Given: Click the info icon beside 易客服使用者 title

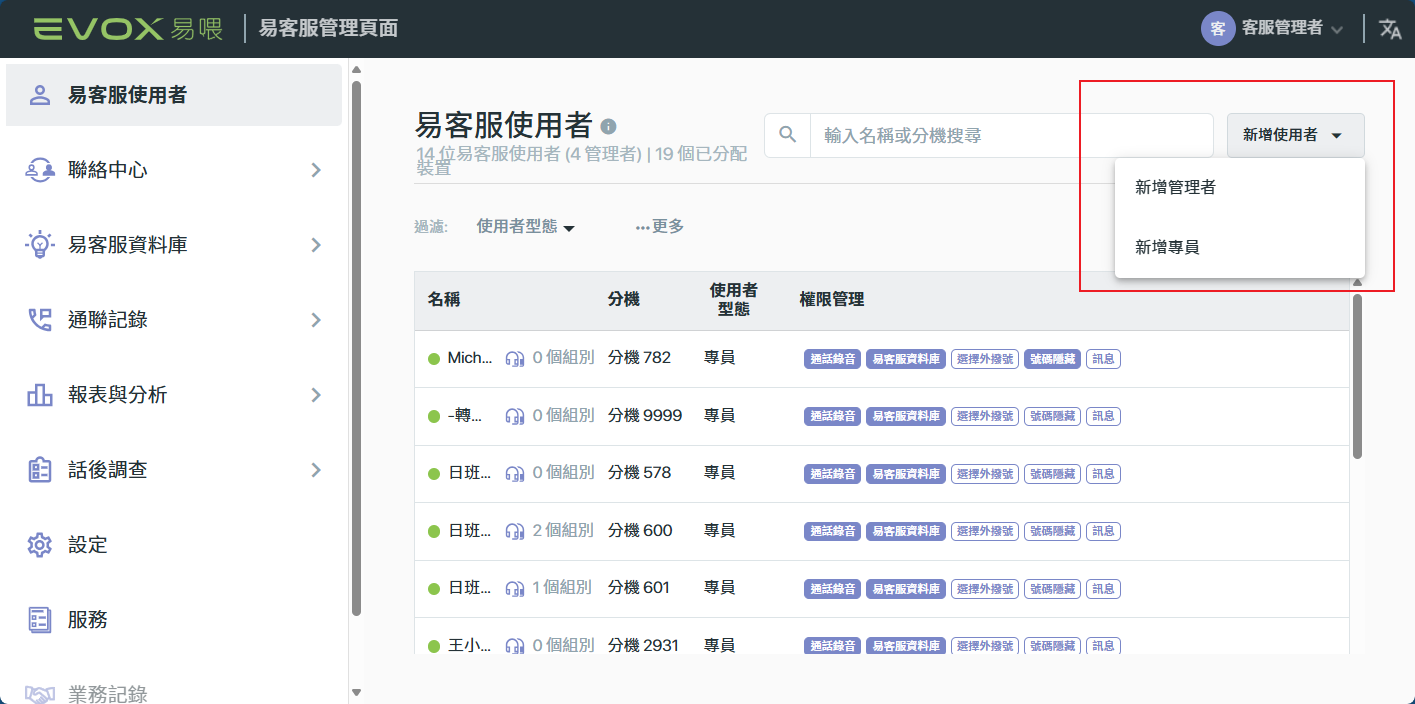Looking at the screenshot, I should 608,127.
